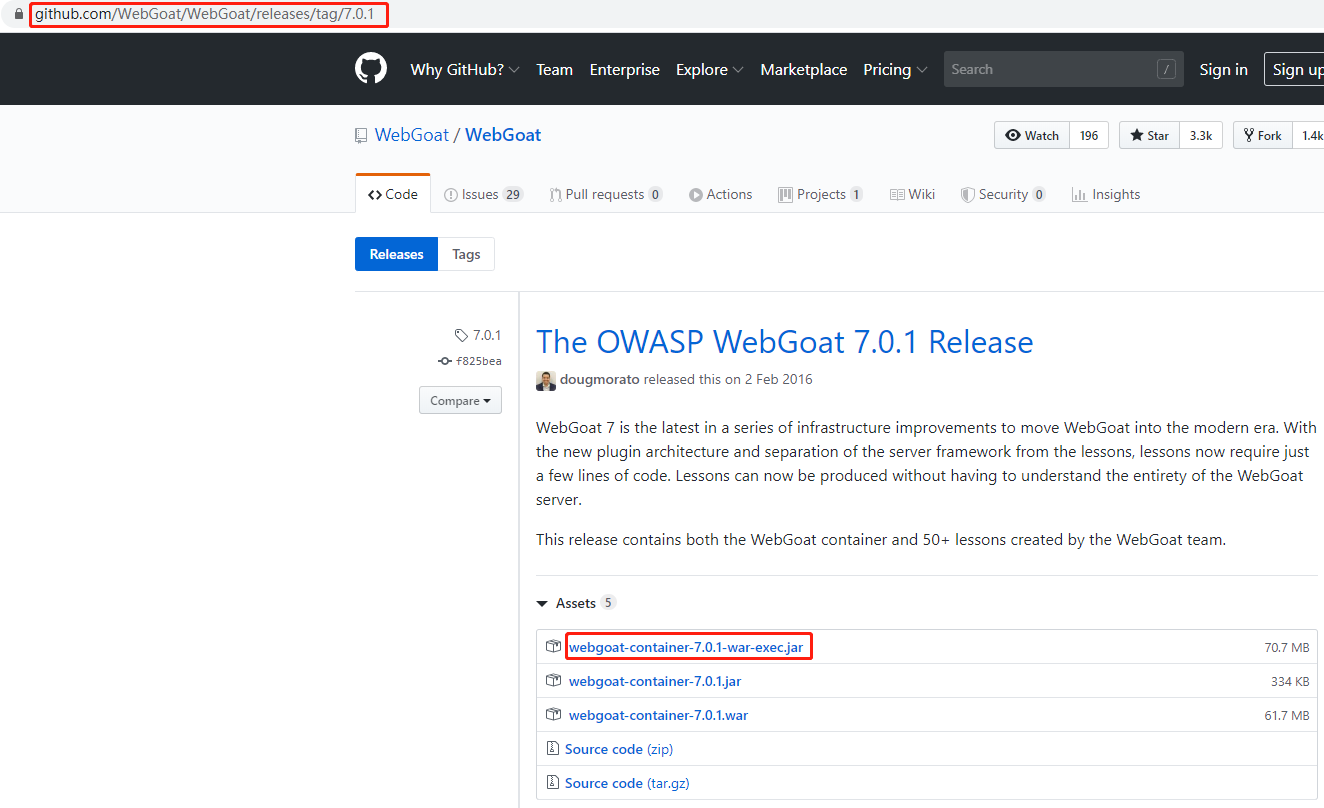Click archive icon beside Source code (tar.gz)
Viewport: 1324px width, 808px height.
[x=553, y=783]
